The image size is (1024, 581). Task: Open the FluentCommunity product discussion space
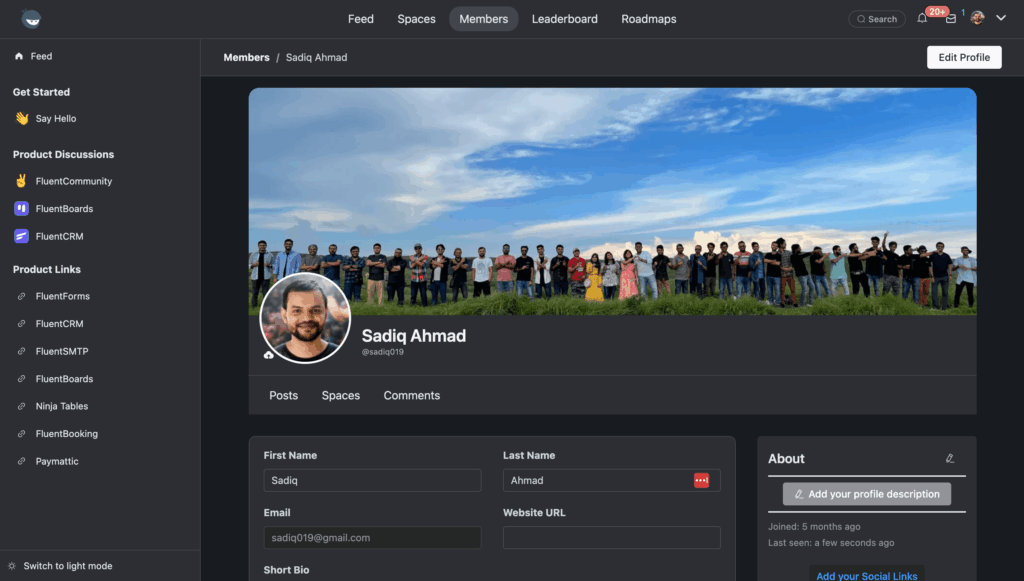(74, 181)
